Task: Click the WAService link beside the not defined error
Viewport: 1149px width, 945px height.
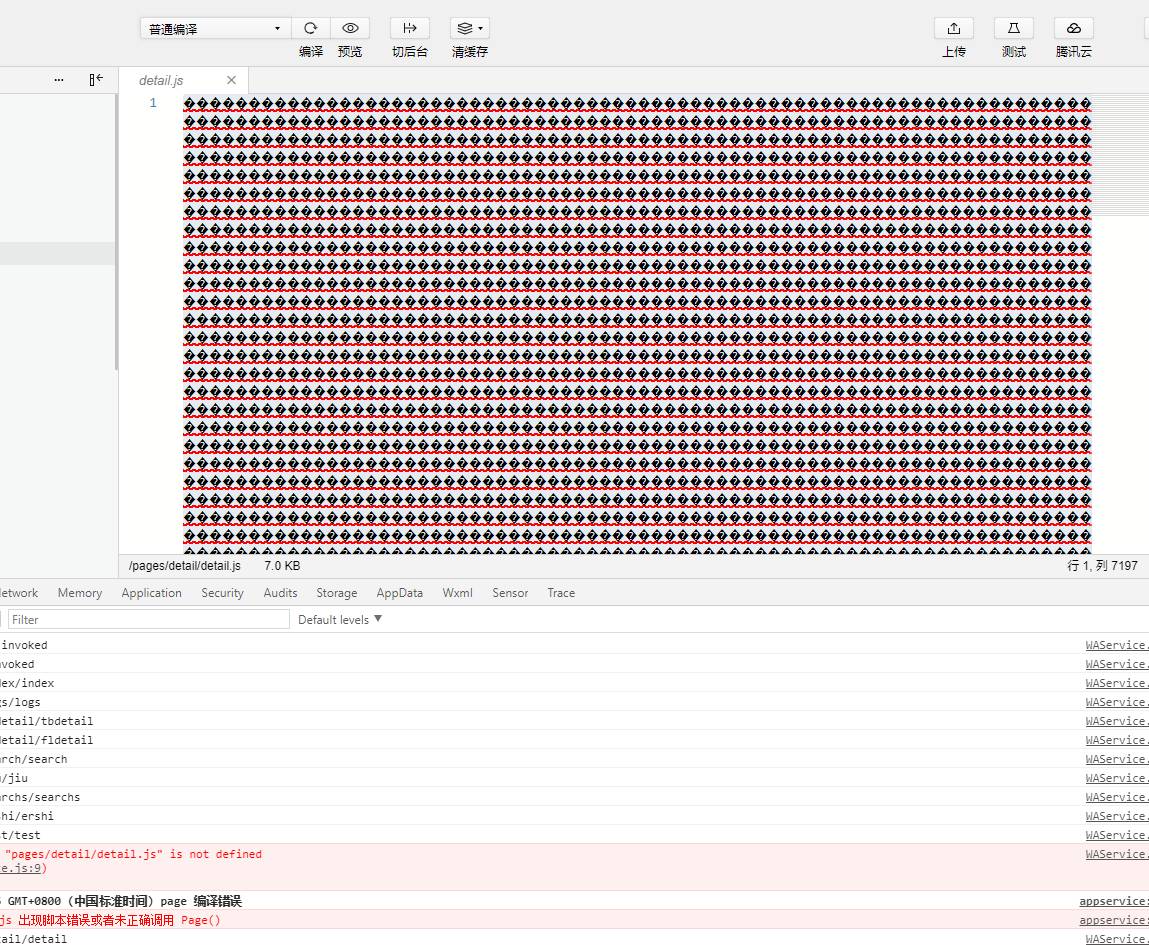Action: tap(1117, 854)
